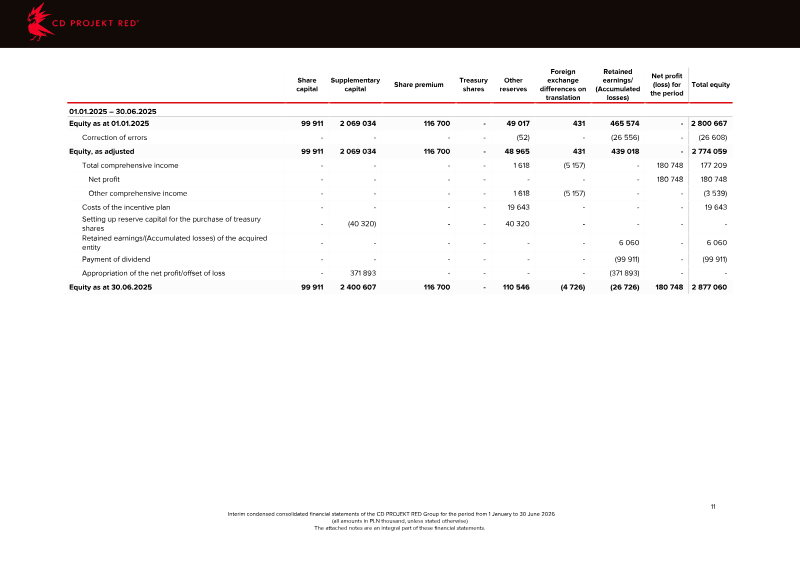
Task: Select the period label 01.01.2025 – 30.06.2025
Action: (x=113, y=111)
